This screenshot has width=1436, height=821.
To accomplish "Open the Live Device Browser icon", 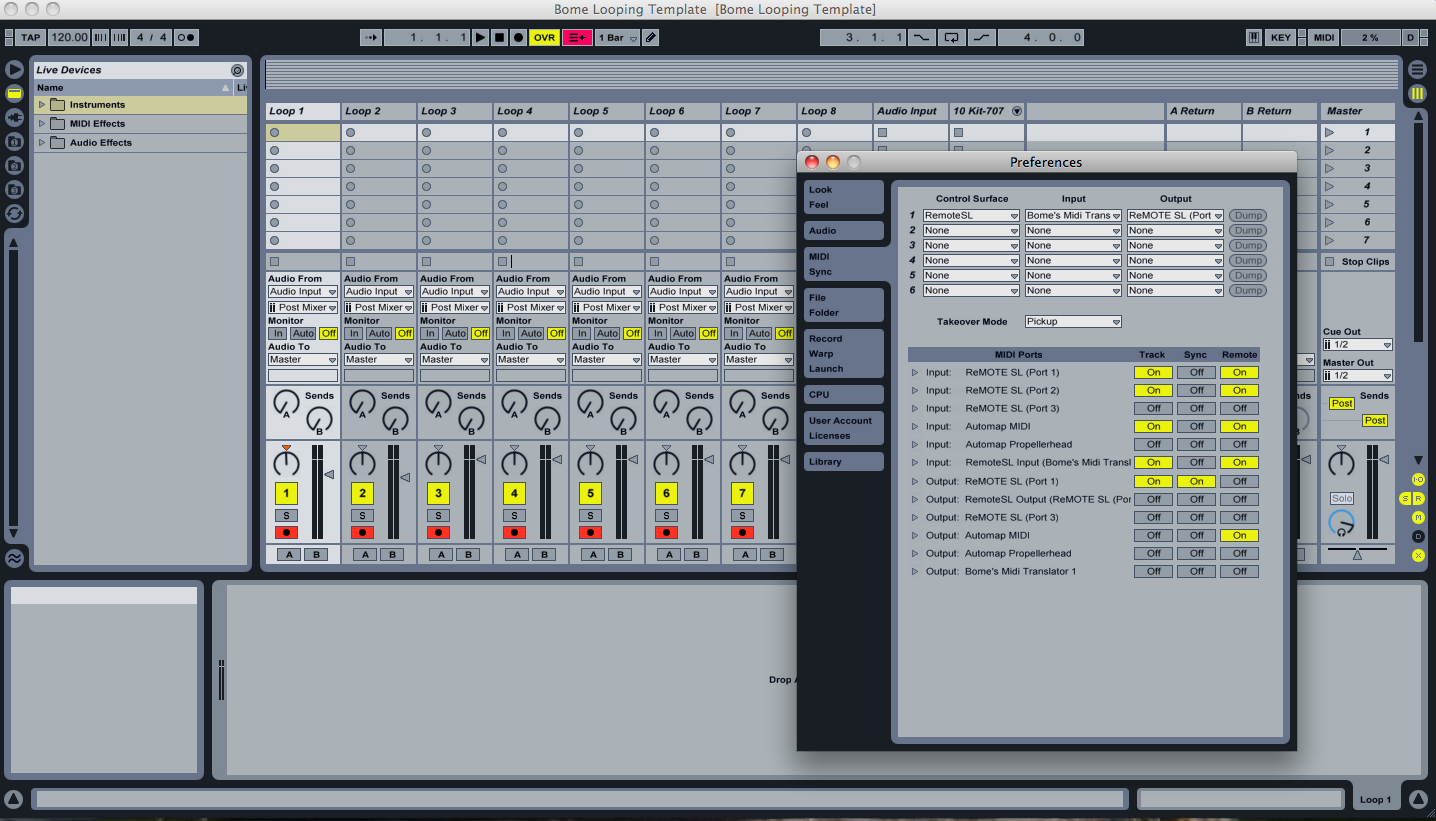I will (x=14, y=93).
